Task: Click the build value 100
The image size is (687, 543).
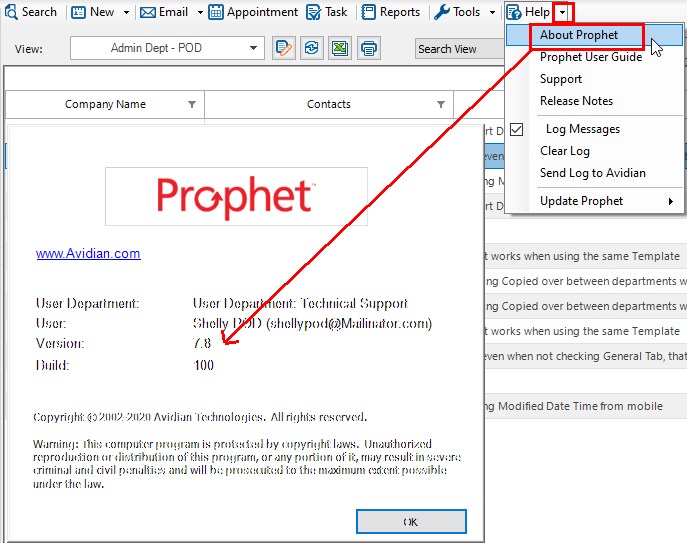Action: point(203,365)
